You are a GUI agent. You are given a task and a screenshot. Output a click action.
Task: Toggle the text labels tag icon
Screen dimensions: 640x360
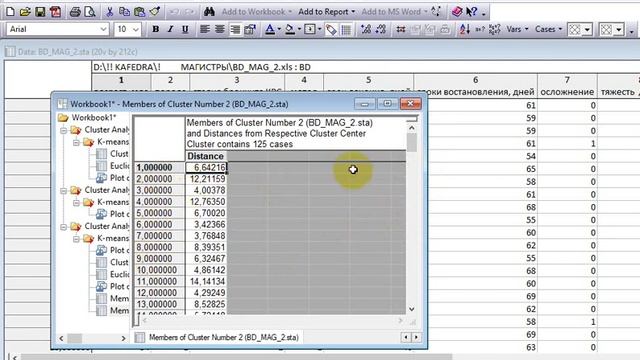331,29
